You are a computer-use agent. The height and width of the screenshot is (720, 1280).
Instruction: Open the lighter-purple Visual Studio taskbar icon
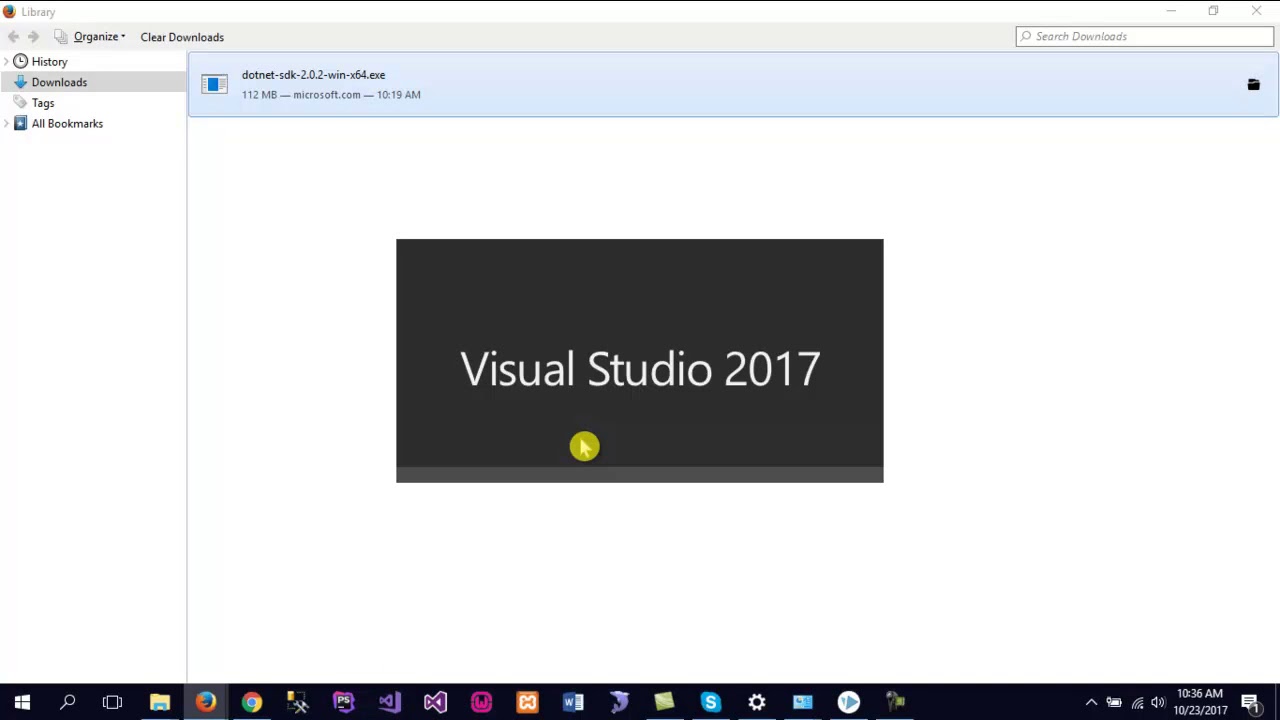390,702
